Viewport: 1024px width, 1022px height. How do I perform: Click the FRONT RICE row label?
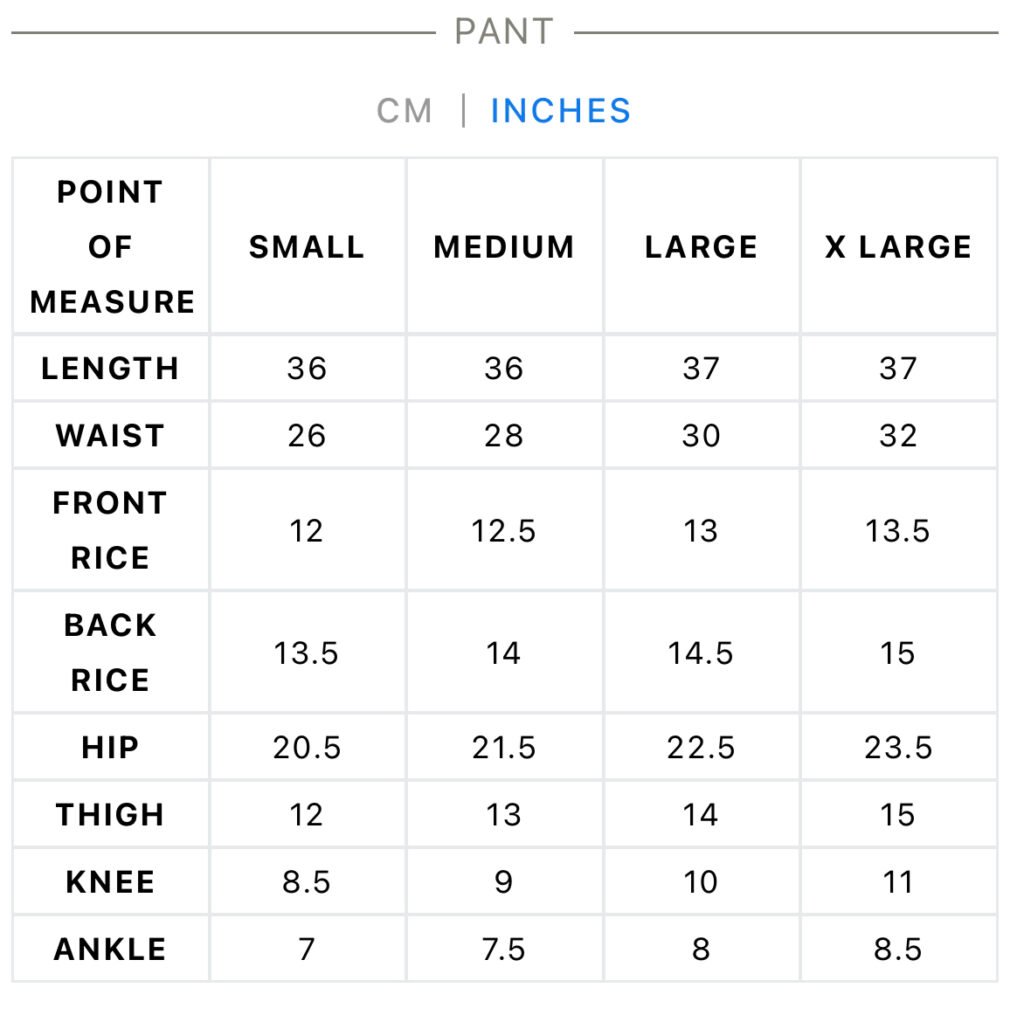[110, 531]
